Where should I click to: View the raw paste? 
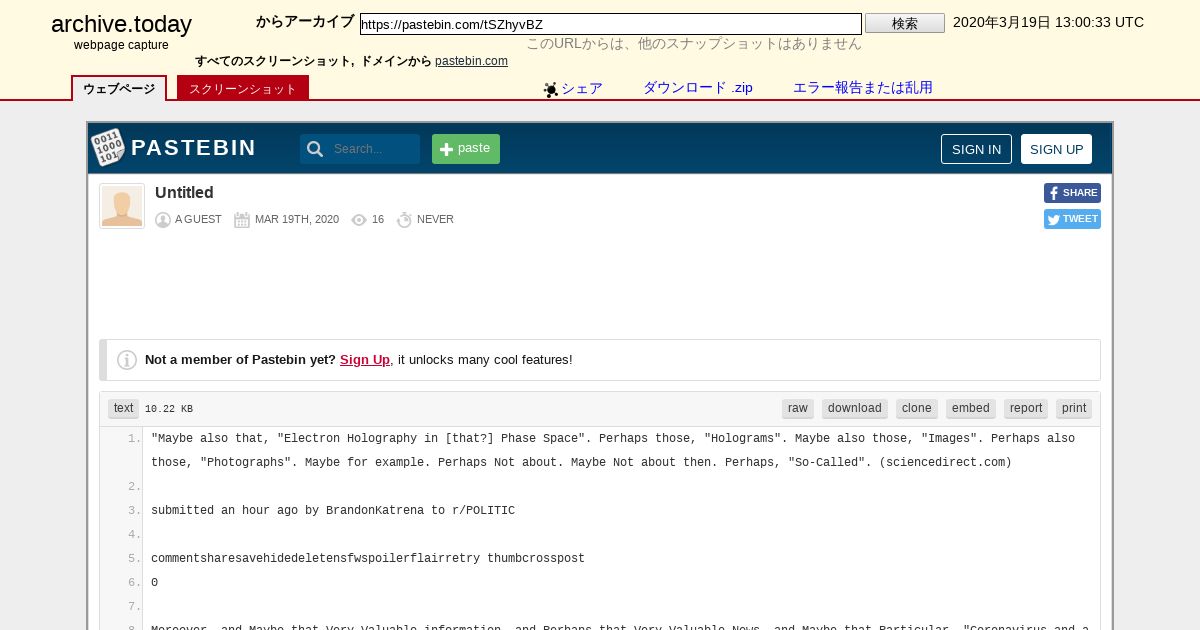[x=798, y=408]
